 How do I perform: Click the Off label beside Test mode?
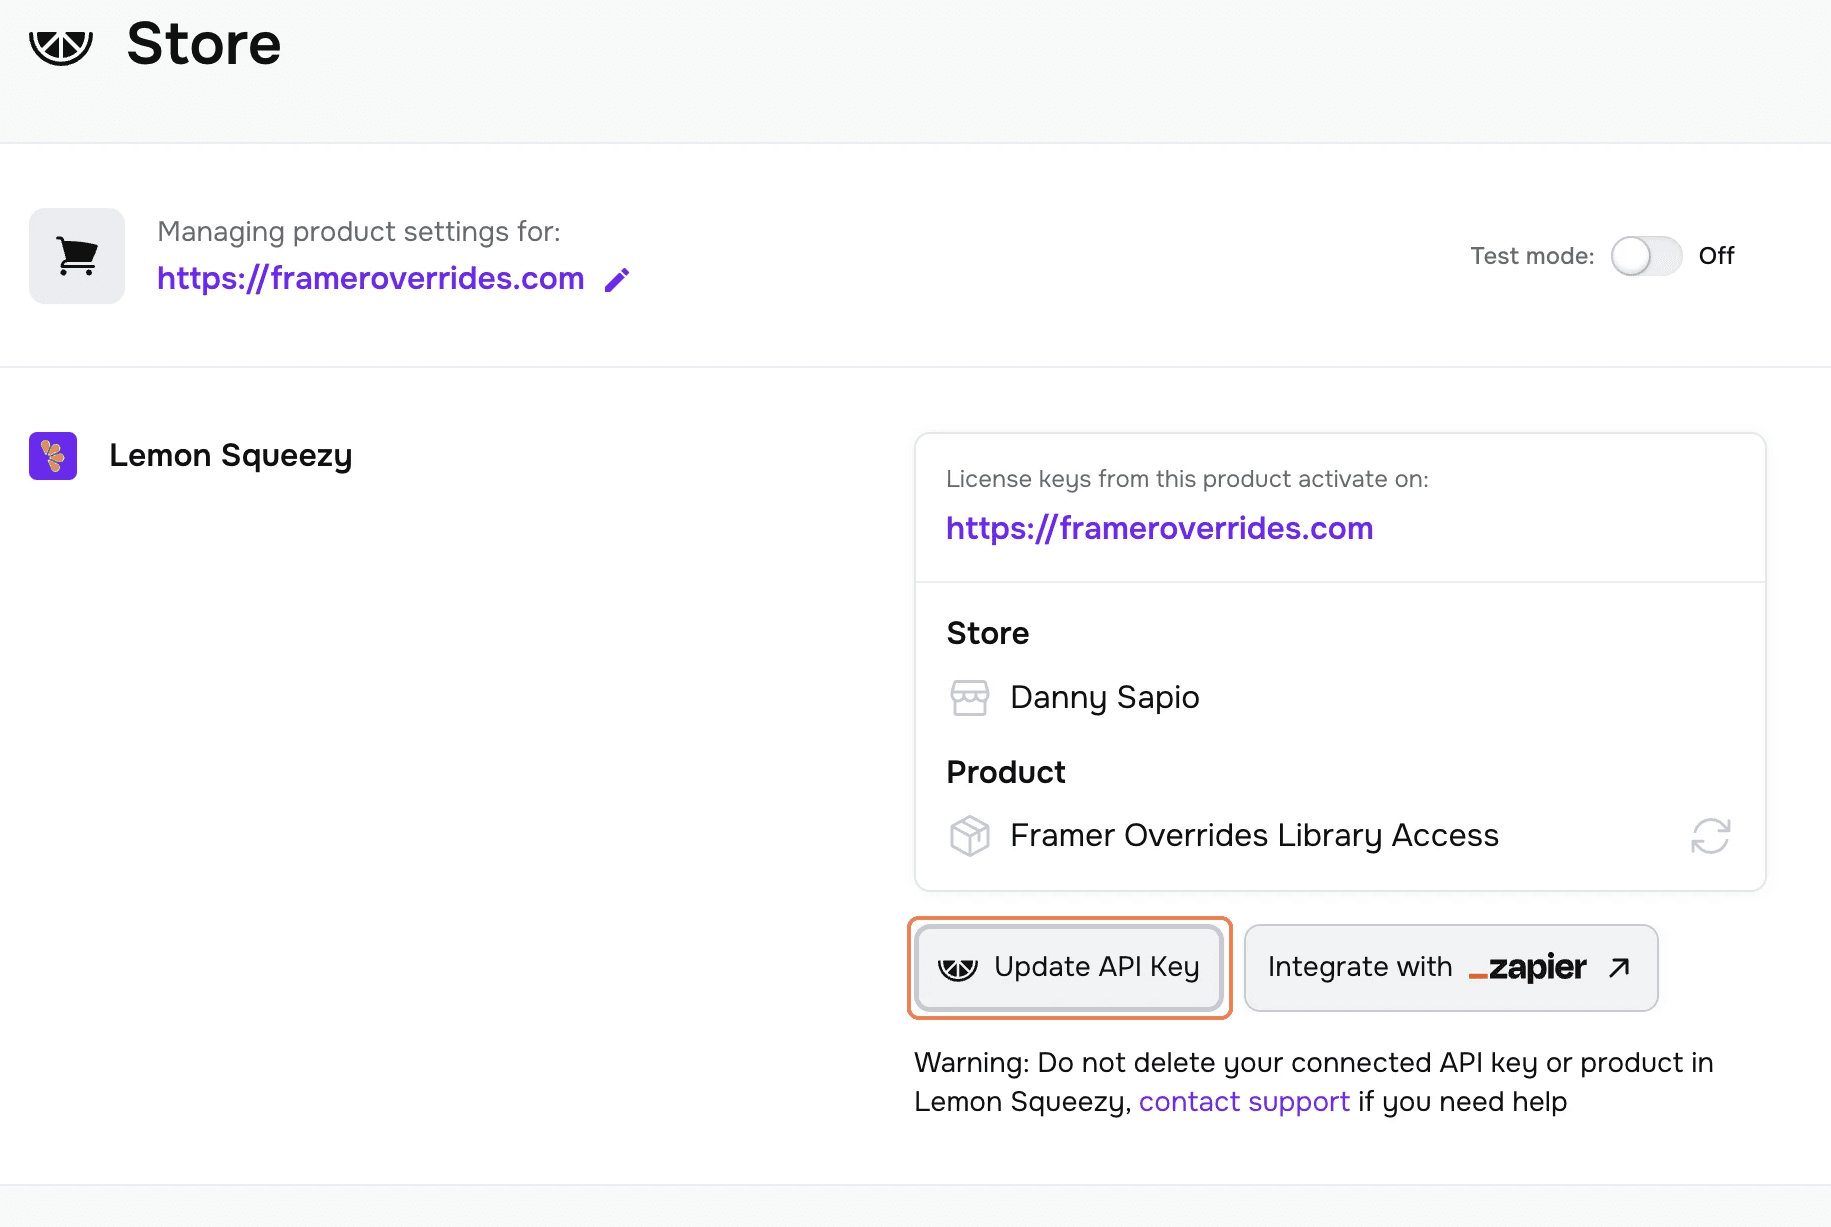pyautogui.click(x=1716, y=256)
